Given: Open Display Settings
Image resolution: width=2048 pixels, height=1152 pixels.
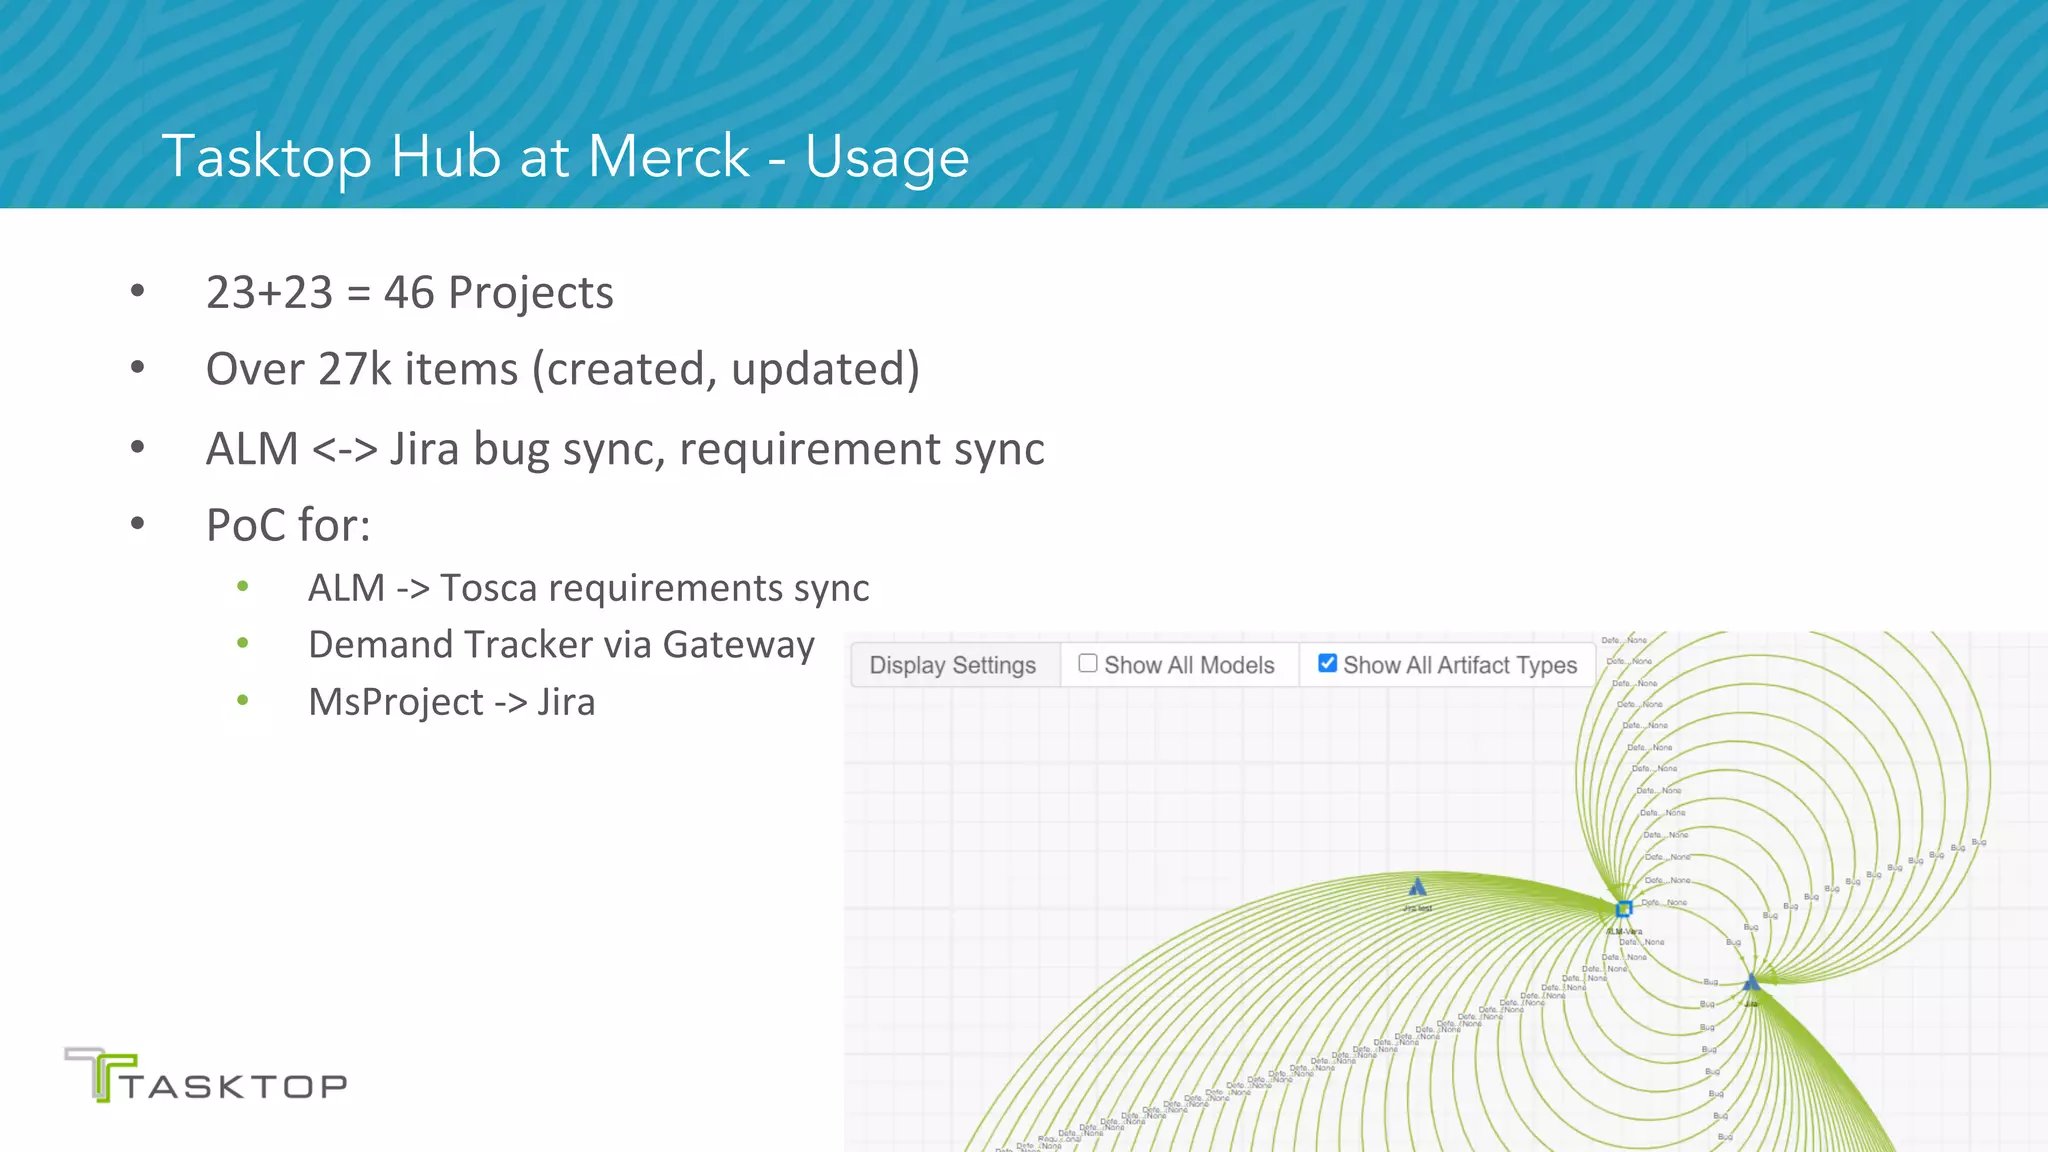Looking at the screenshot, I should pyautogui.click(x=952, y=665).
